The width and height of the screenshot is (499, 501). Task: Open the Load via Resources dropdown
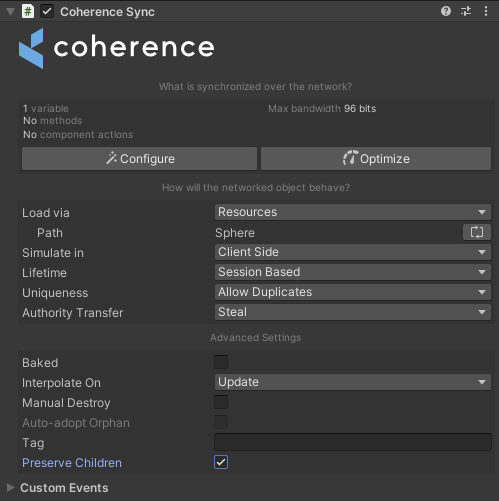(x=353, y=212)
